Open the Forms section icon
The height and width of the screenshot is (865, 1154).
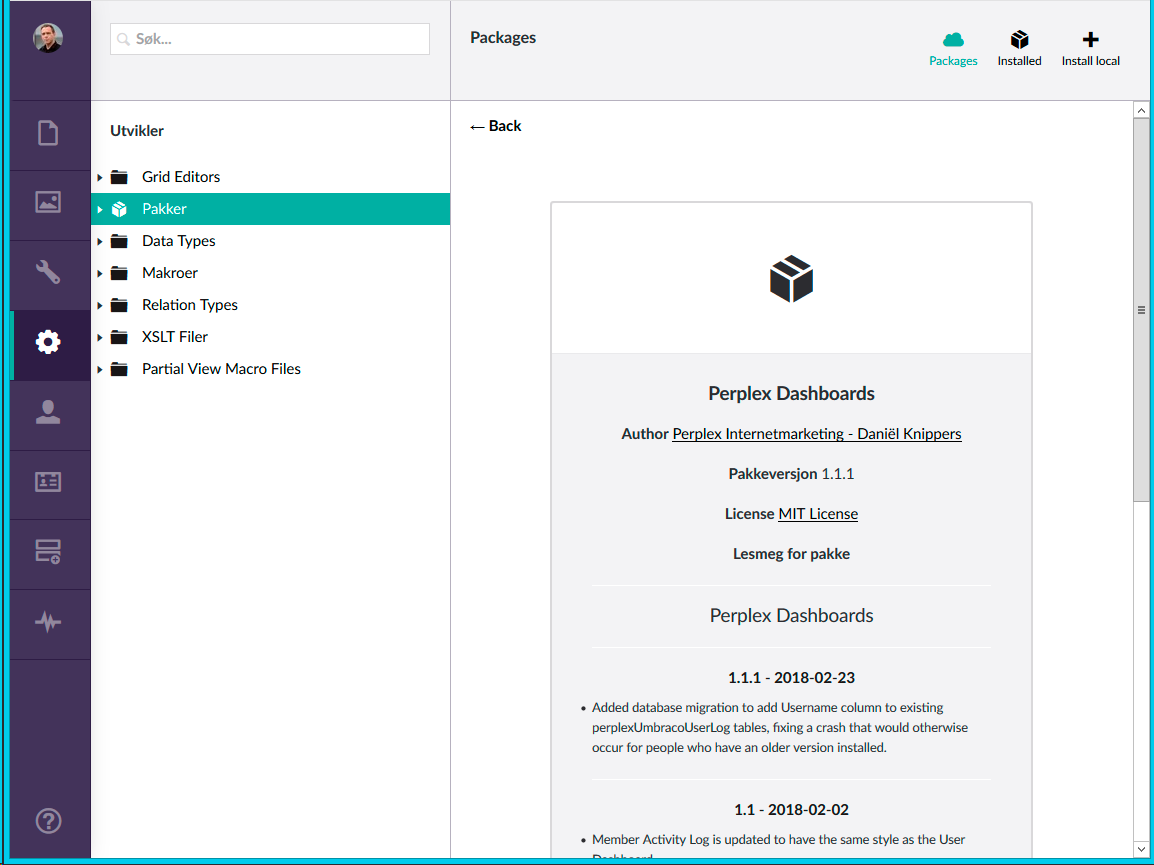point(48,552)
